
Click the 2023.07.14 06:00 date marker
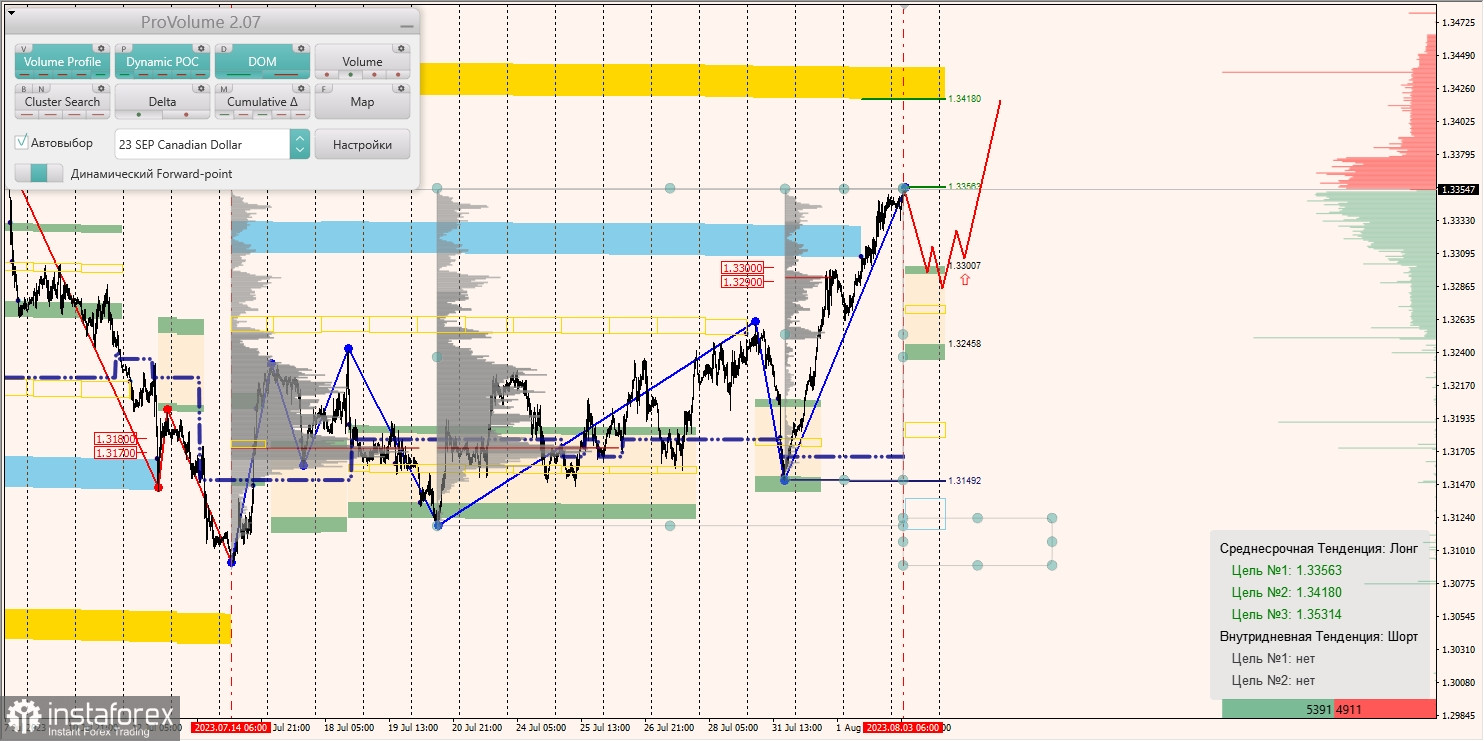point(231,728)
